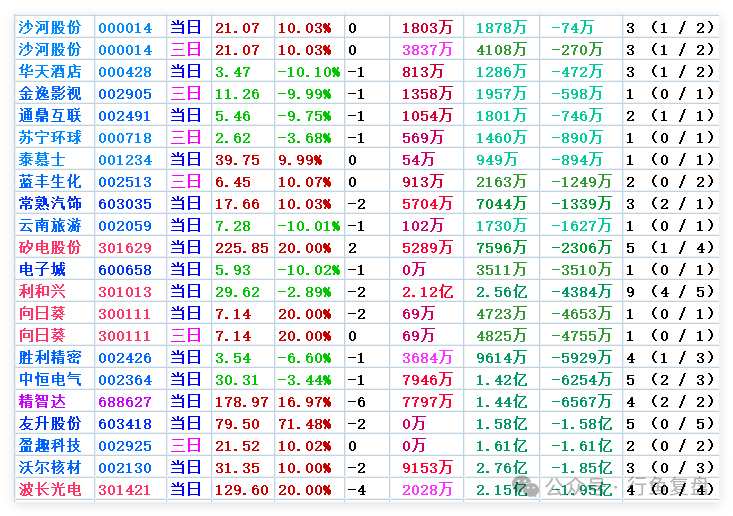Click stock code 001234
733x516 pixels.
125,160
